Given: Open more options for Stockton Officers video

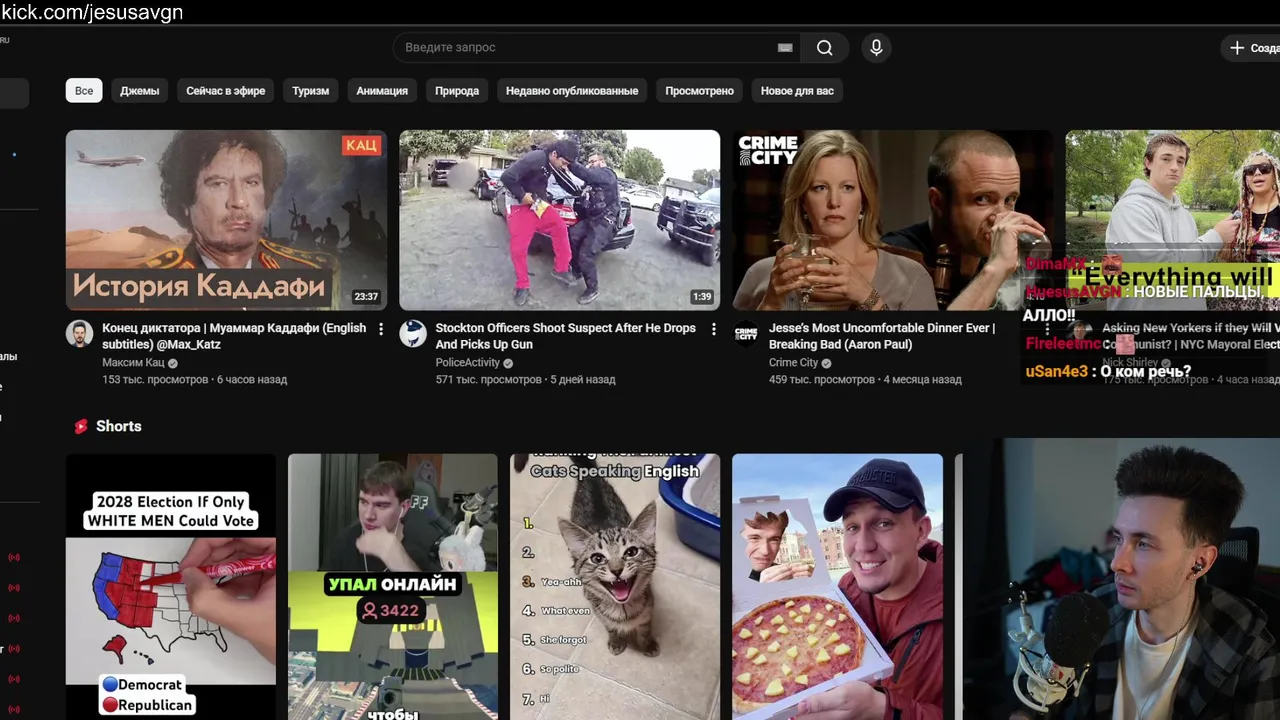Looking at the screenshot, I should coord(714,329).
